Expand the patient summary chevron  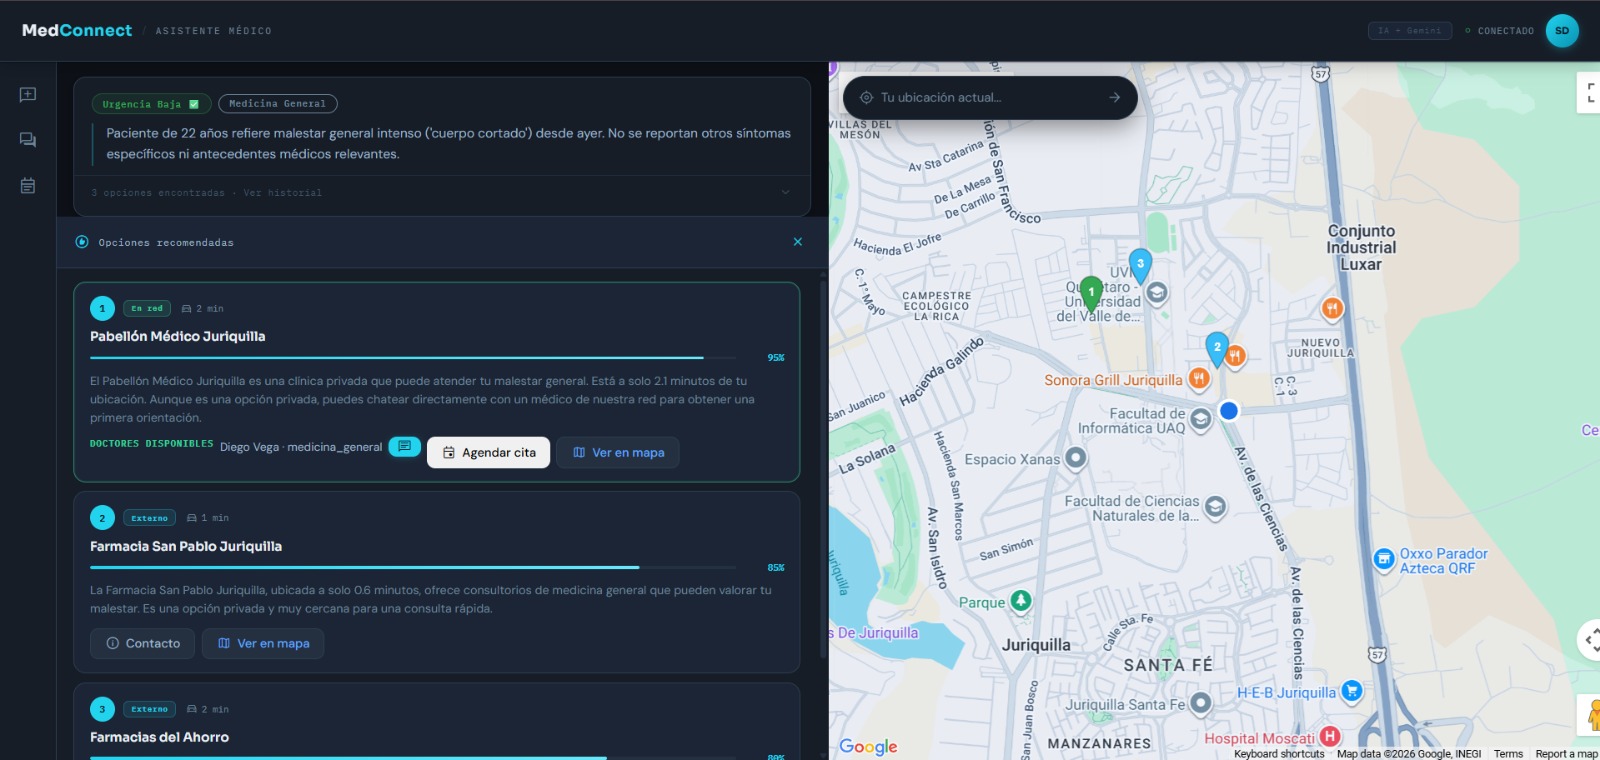tap(785, 193)
